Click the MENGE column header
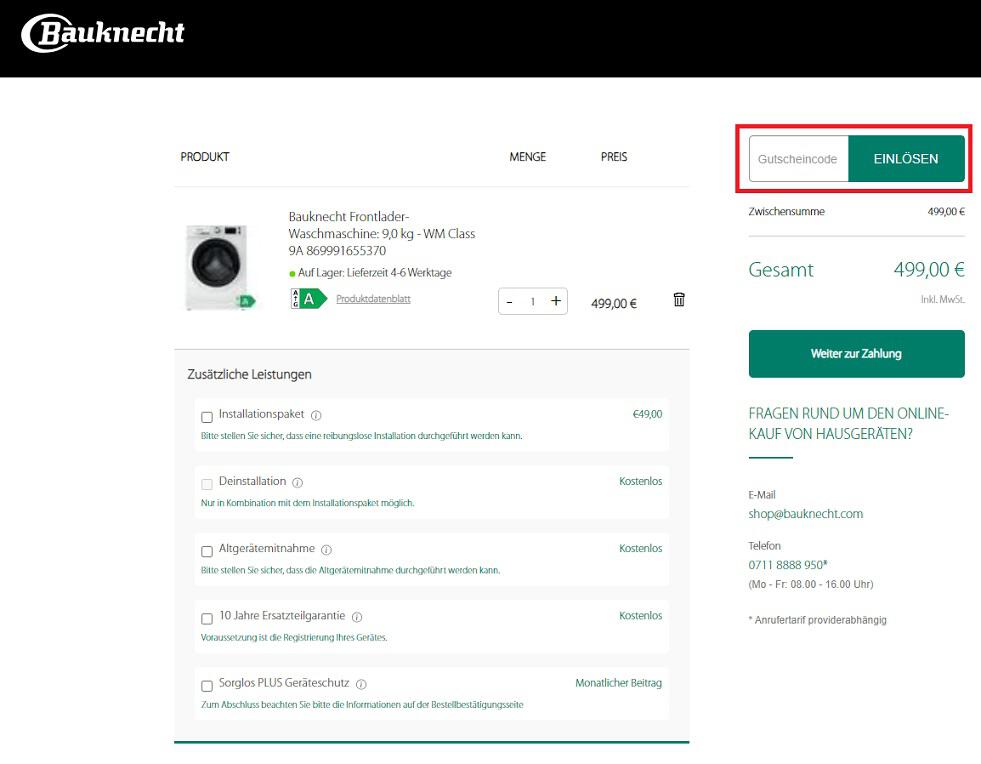This screenshot has height=764, width=981. 527,157
